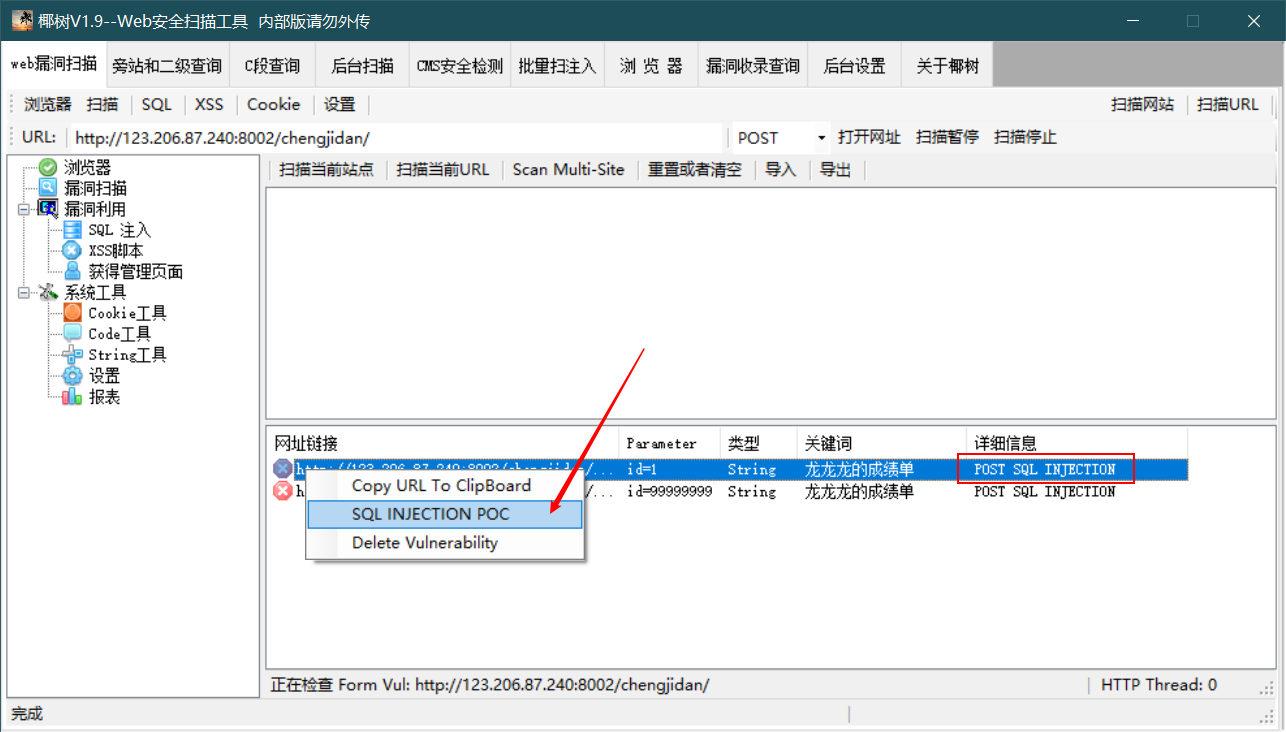1286x732 pixels.
Task: Click the SQL 注入 database icon
Action: (x=72, y=230)
